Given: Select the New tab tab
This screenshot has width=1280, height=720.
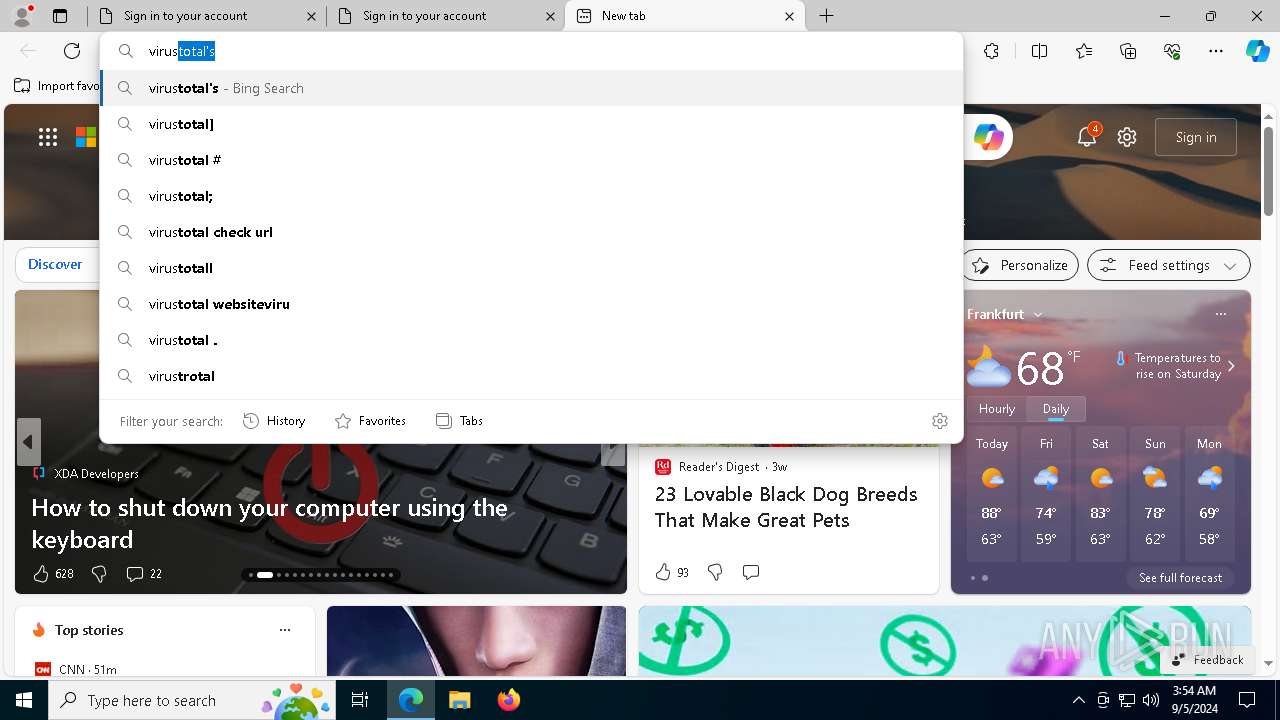Looking at the screenshot, I should point(685,16).
